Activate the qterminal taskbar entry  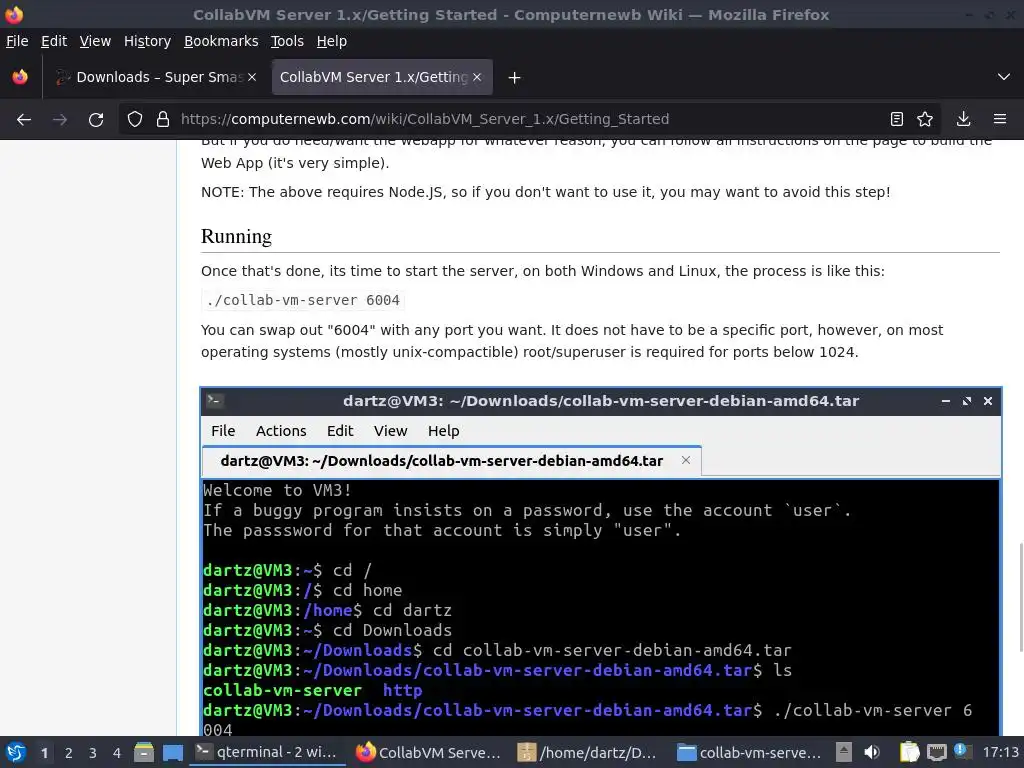click(x=268, y=752)
